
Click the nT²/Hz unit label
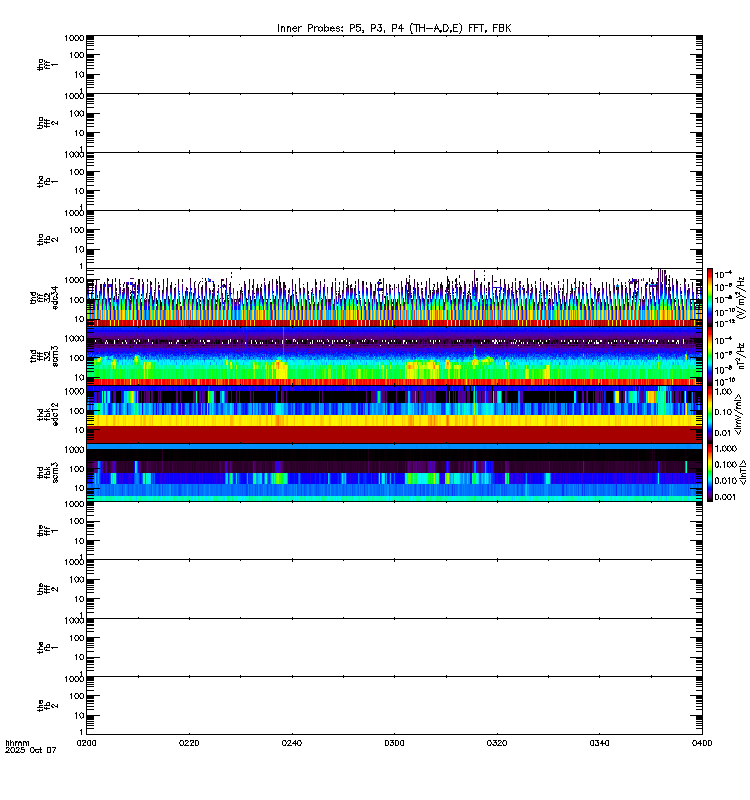pos(742,356)
